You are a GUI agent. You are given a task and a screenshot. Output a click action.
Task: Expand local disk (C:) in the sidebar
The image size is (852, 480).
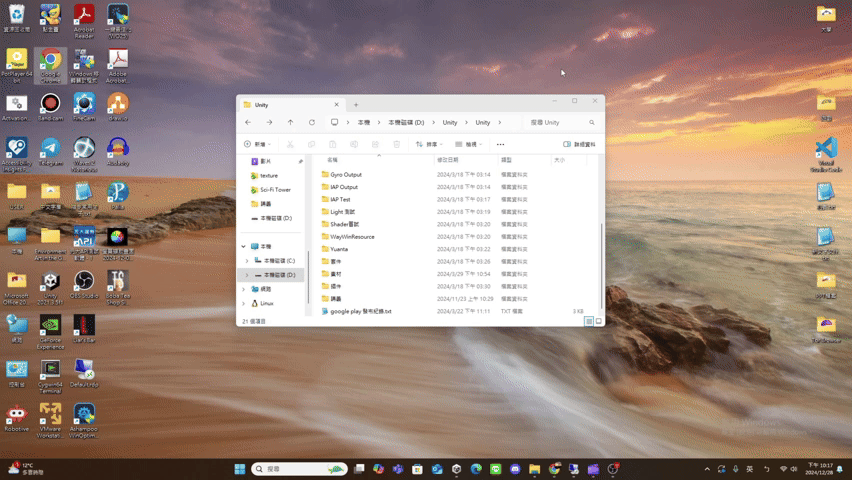pos(247,260)
